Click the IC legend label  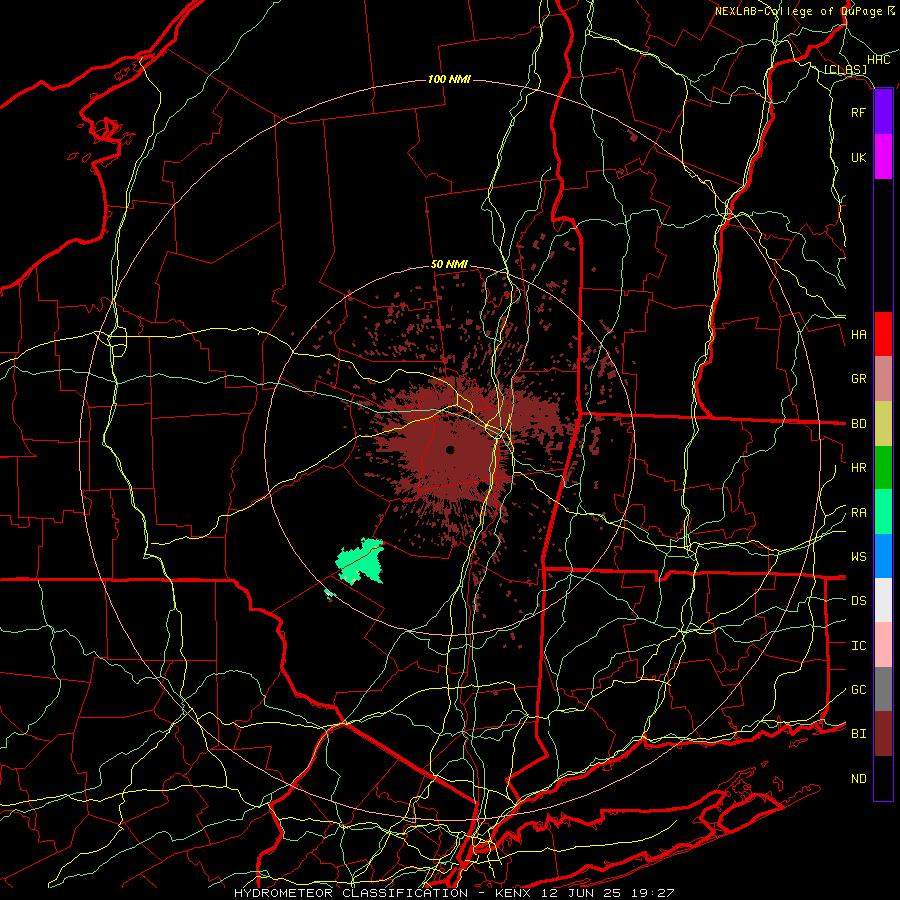tap(858, 646)
